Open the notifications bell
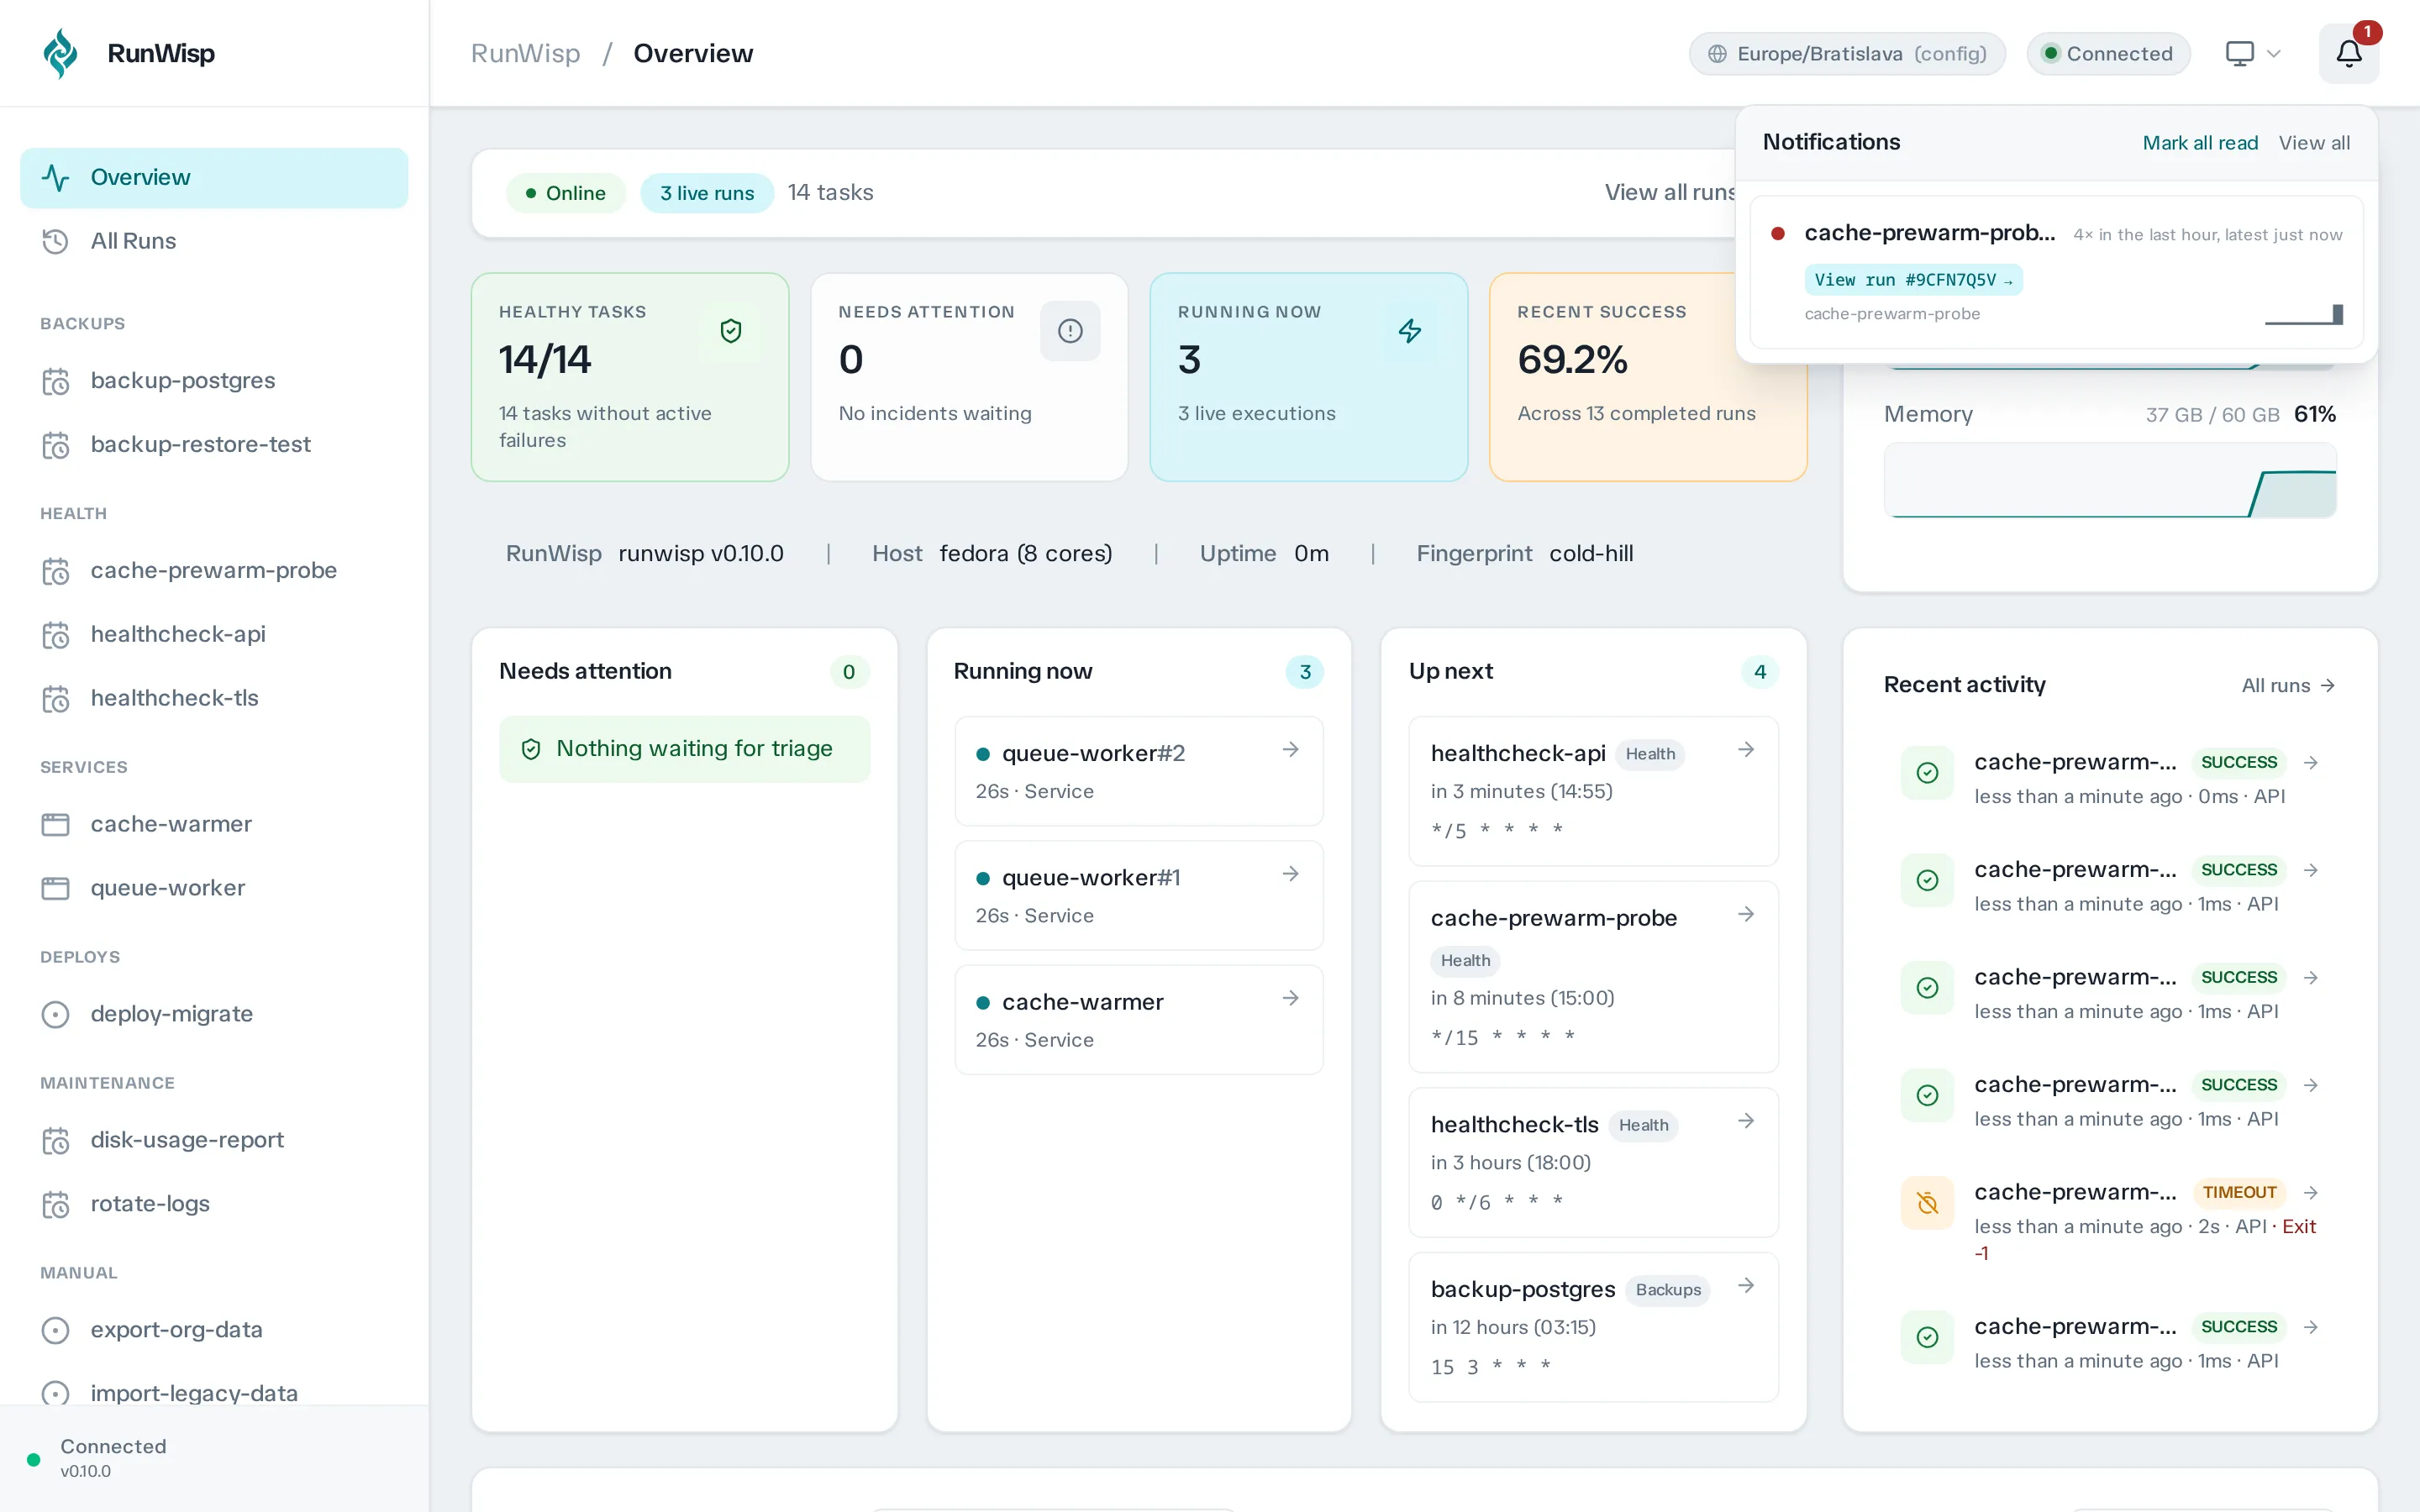 (x=2349, y=53)
